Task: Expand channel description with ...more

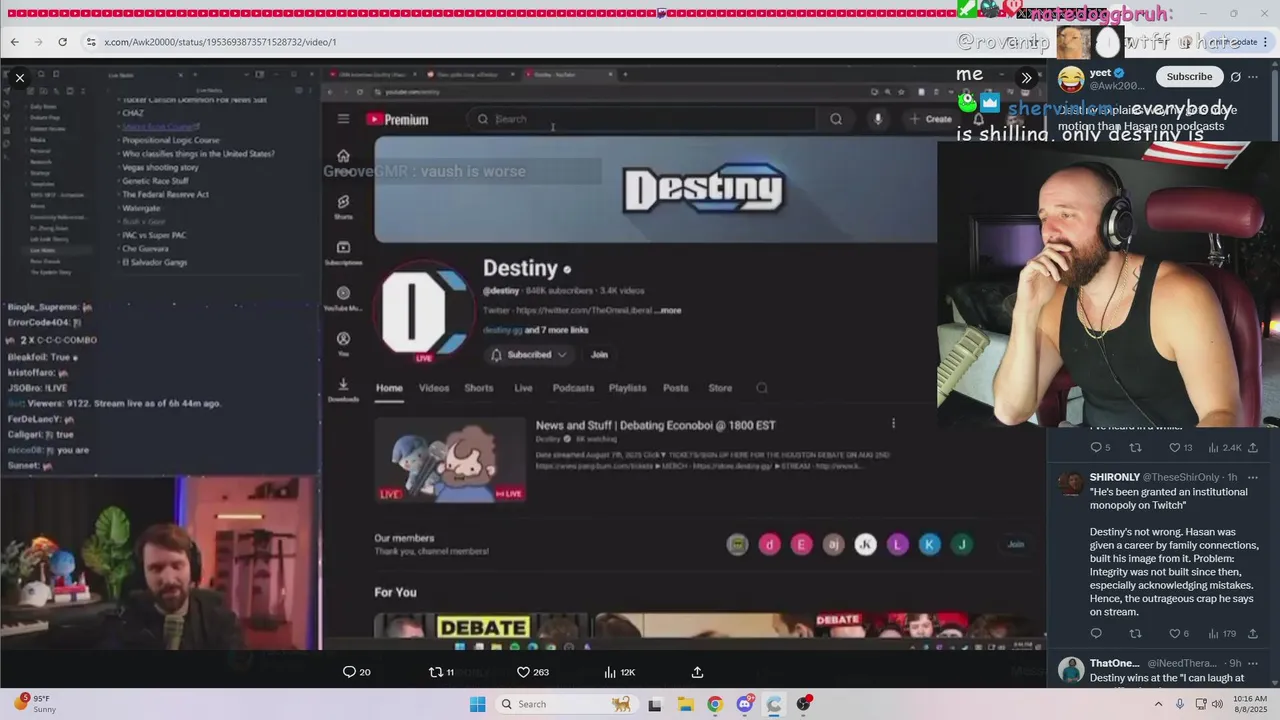Action: [668, 310]
